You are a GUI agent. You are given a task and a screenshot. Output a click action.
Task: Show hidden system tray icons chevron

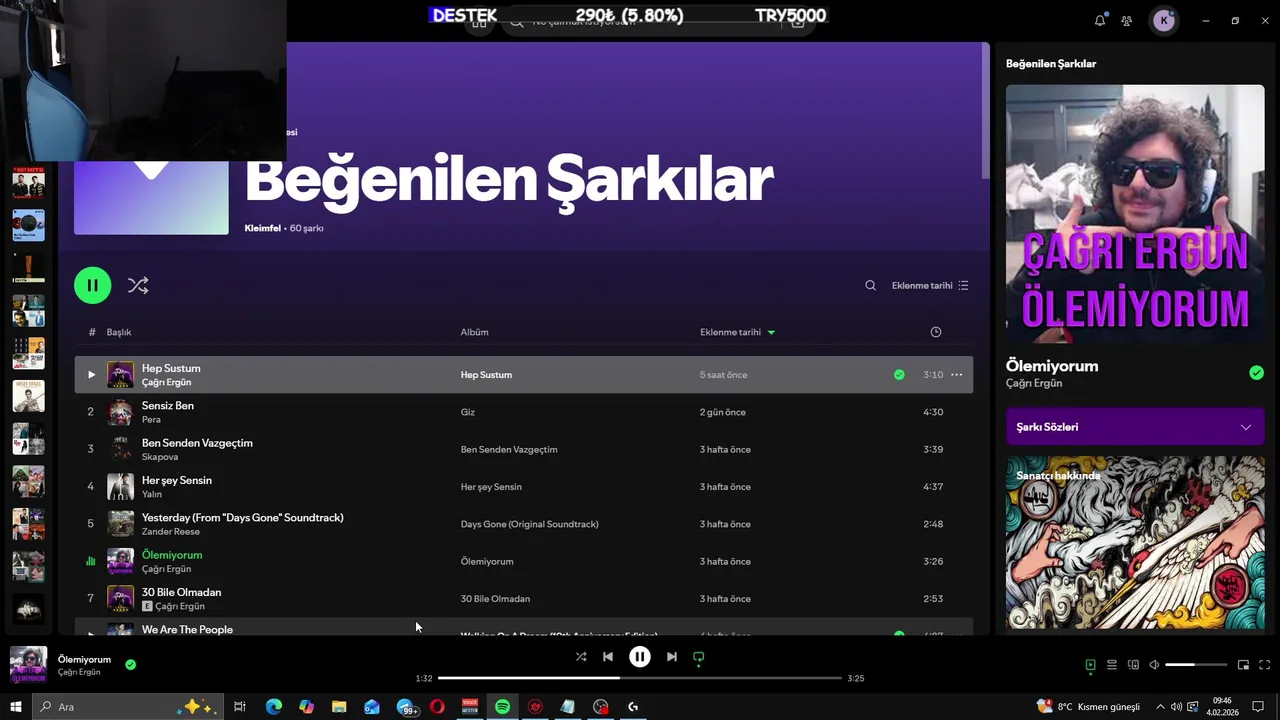pyautogui.click(x=1160, y=707)
